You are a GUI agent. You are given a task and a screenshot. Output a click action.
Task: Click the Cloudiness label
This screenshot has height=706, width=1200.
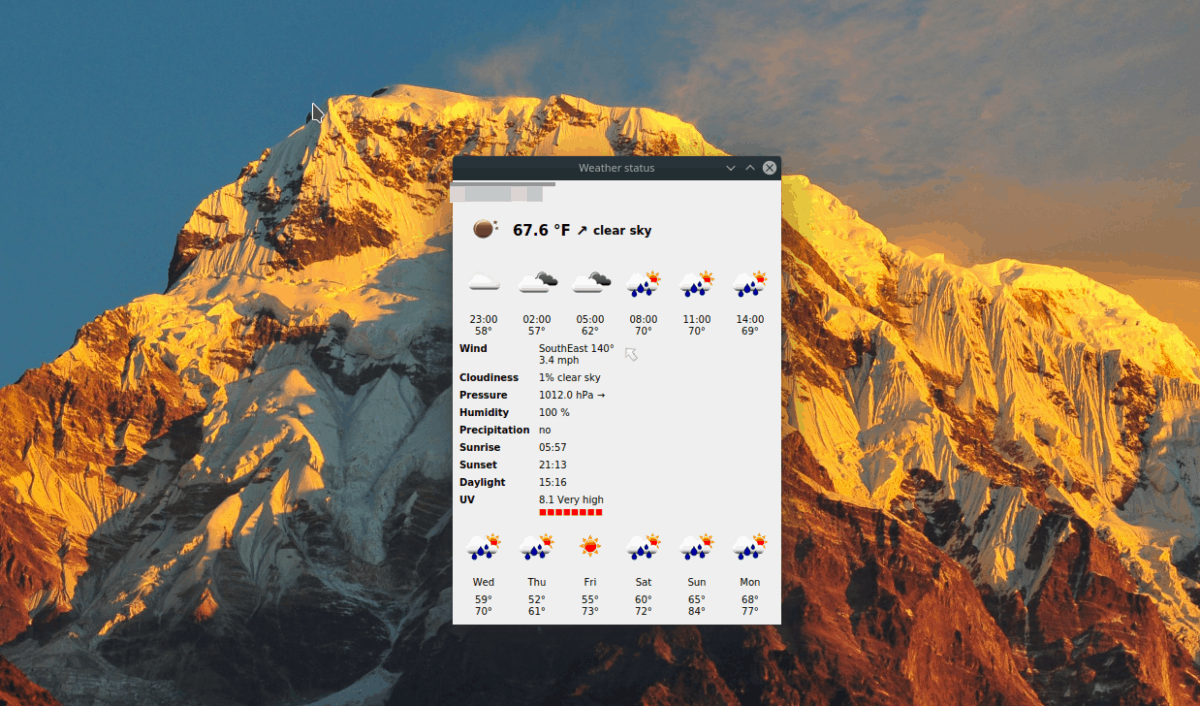click(x=489, y=378)
